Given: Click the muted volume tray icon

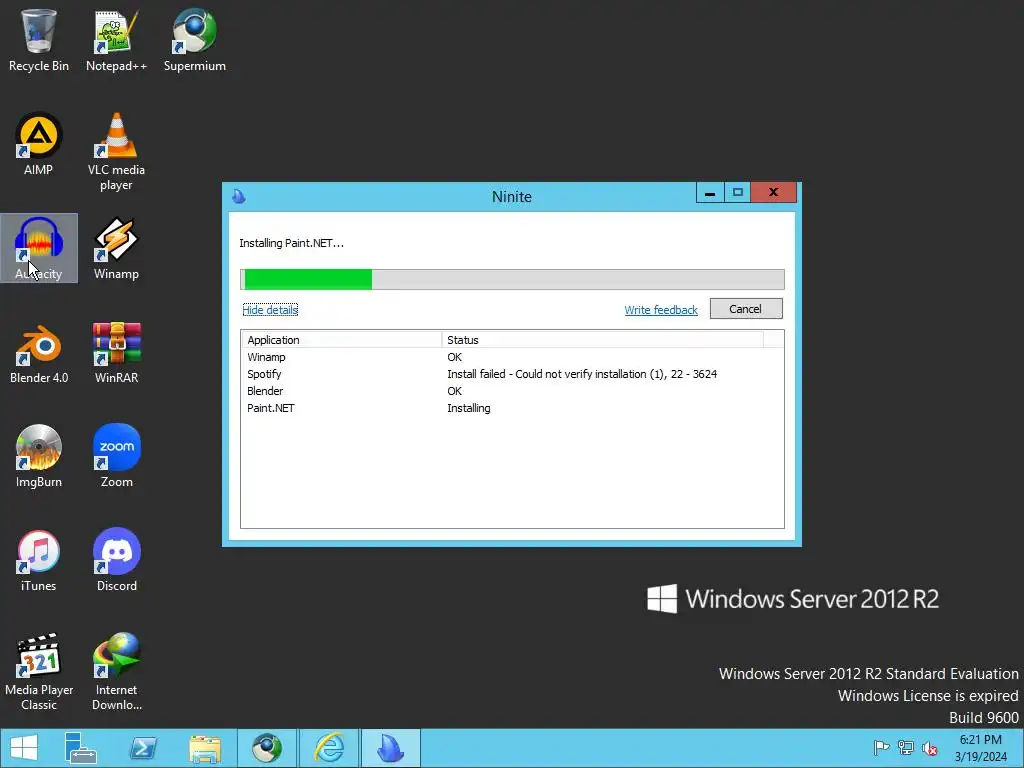Looking at the screenshot, I should 929,748.
